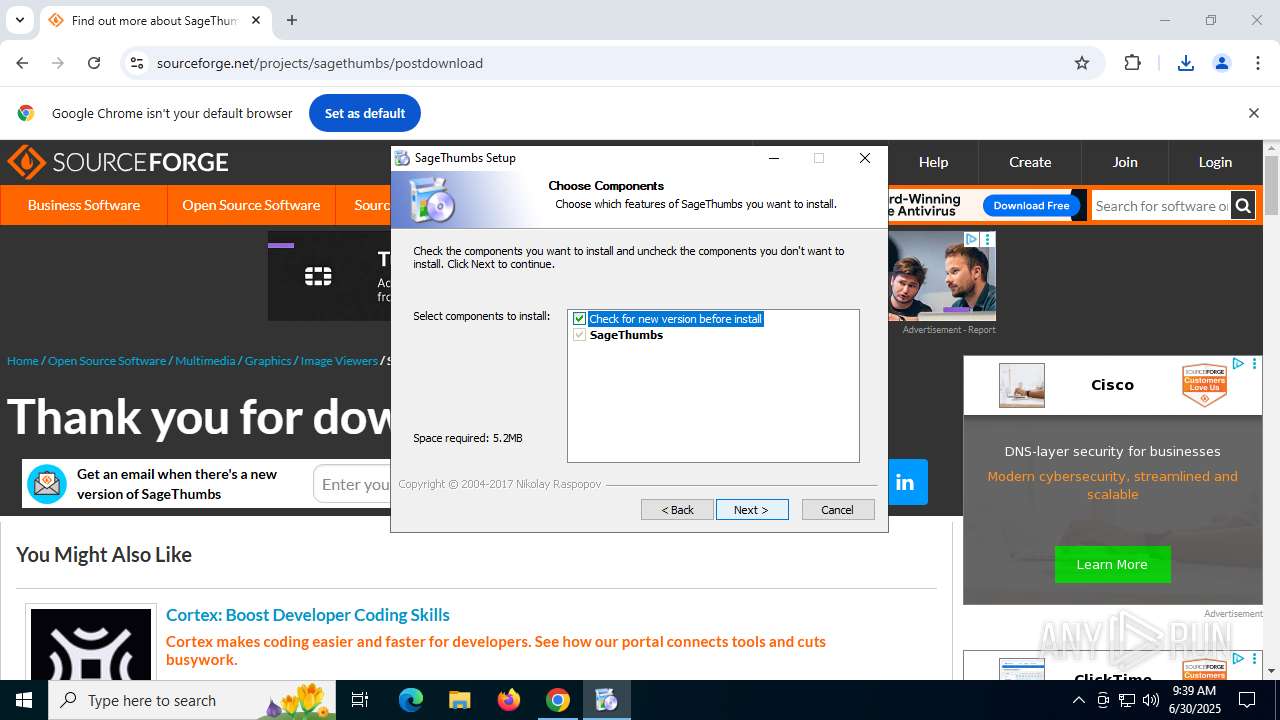1280x720 pixels.
Task: Open Help in SourceForge header
Action: pyautogui.click(x=933, y=162)
